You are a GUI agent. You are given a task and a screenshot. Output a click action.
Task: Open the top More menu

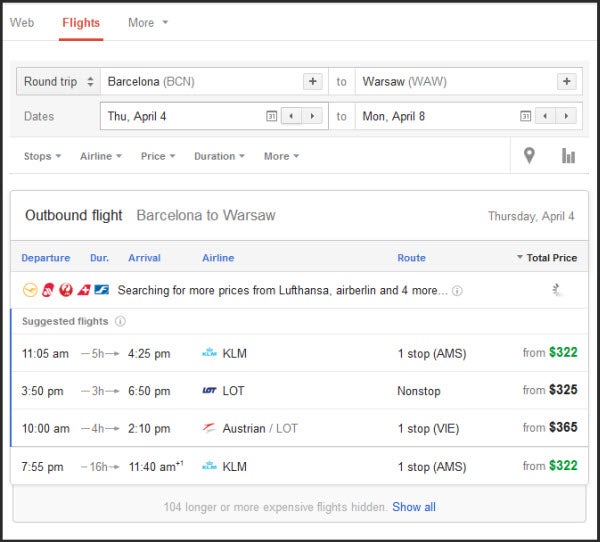[x=148, y=23]
